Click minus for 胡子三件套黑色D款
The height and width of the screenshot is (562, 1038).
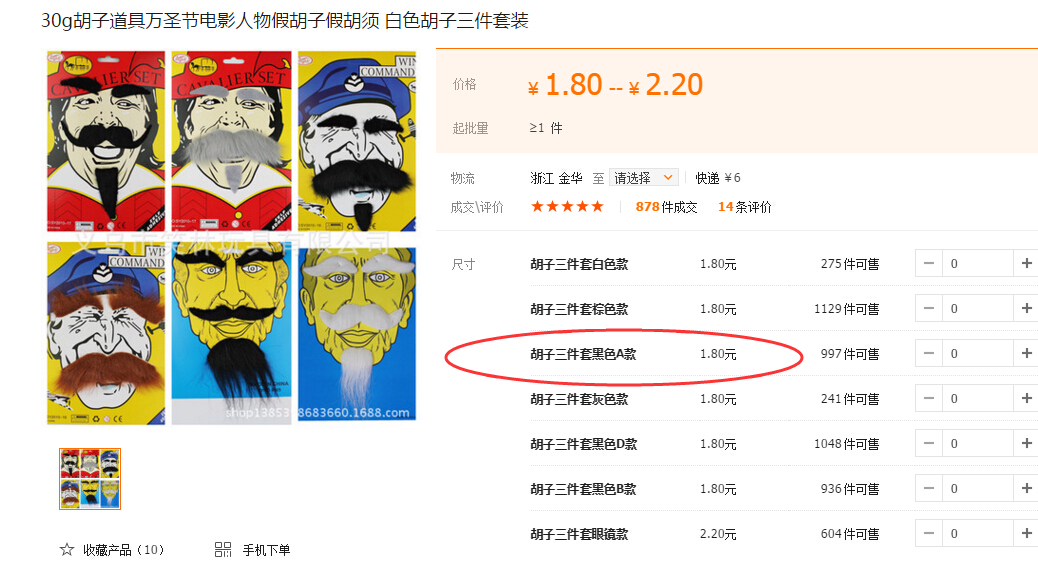(x=929, y=444)
